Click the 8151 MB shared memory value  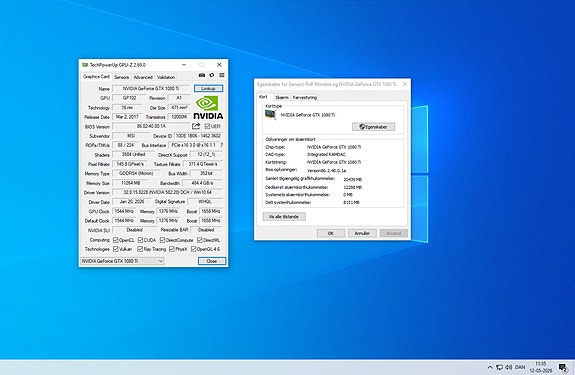click(x=351, y=202)
